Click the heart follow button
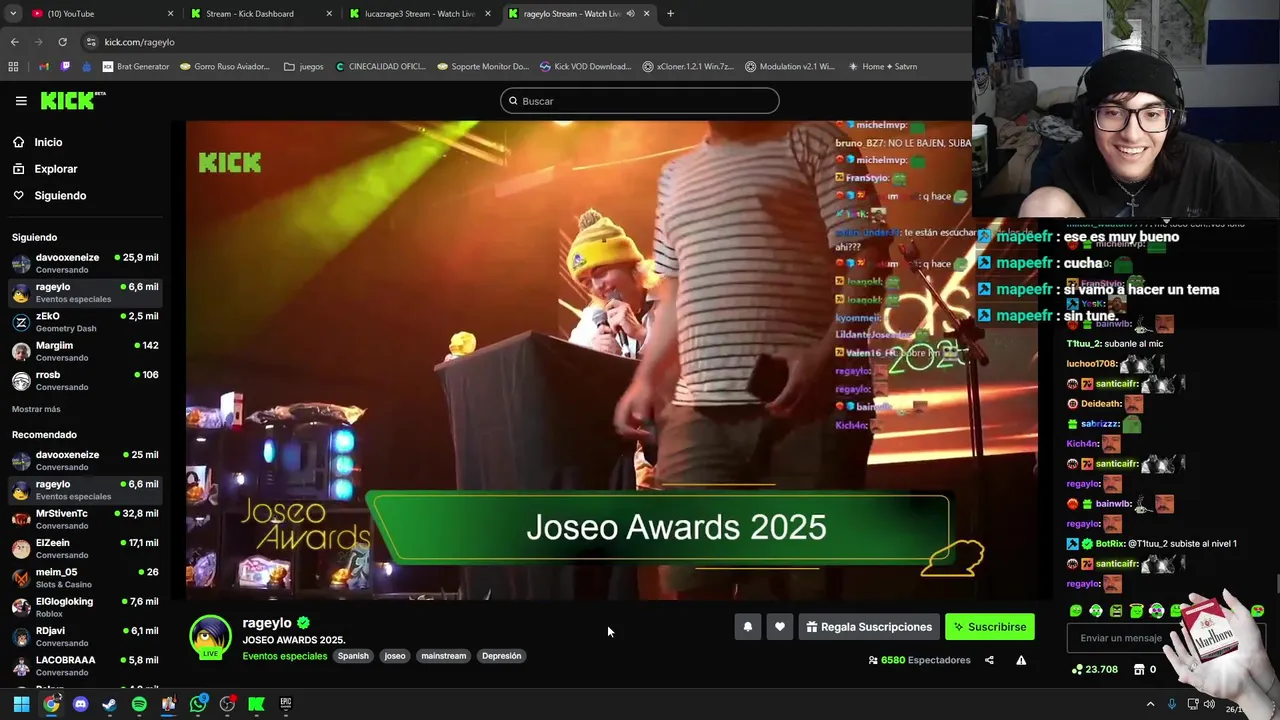Image resolution: width=1280 pixels, height=720 pixels. (x=780, y=627)
